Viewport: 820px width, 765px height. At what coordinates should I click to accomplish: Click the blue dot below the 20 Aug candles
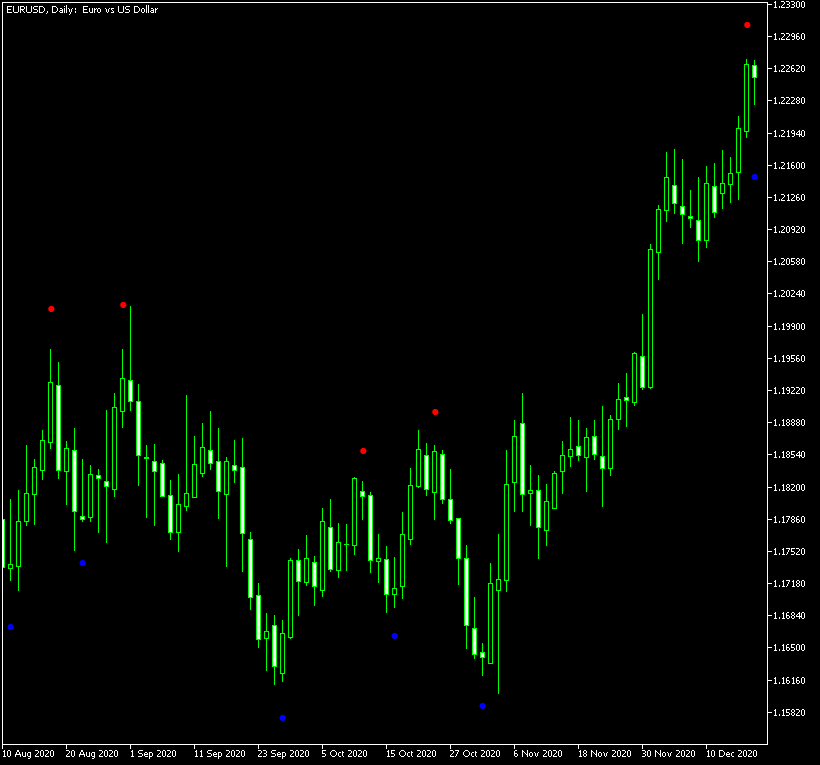(83, 563)
